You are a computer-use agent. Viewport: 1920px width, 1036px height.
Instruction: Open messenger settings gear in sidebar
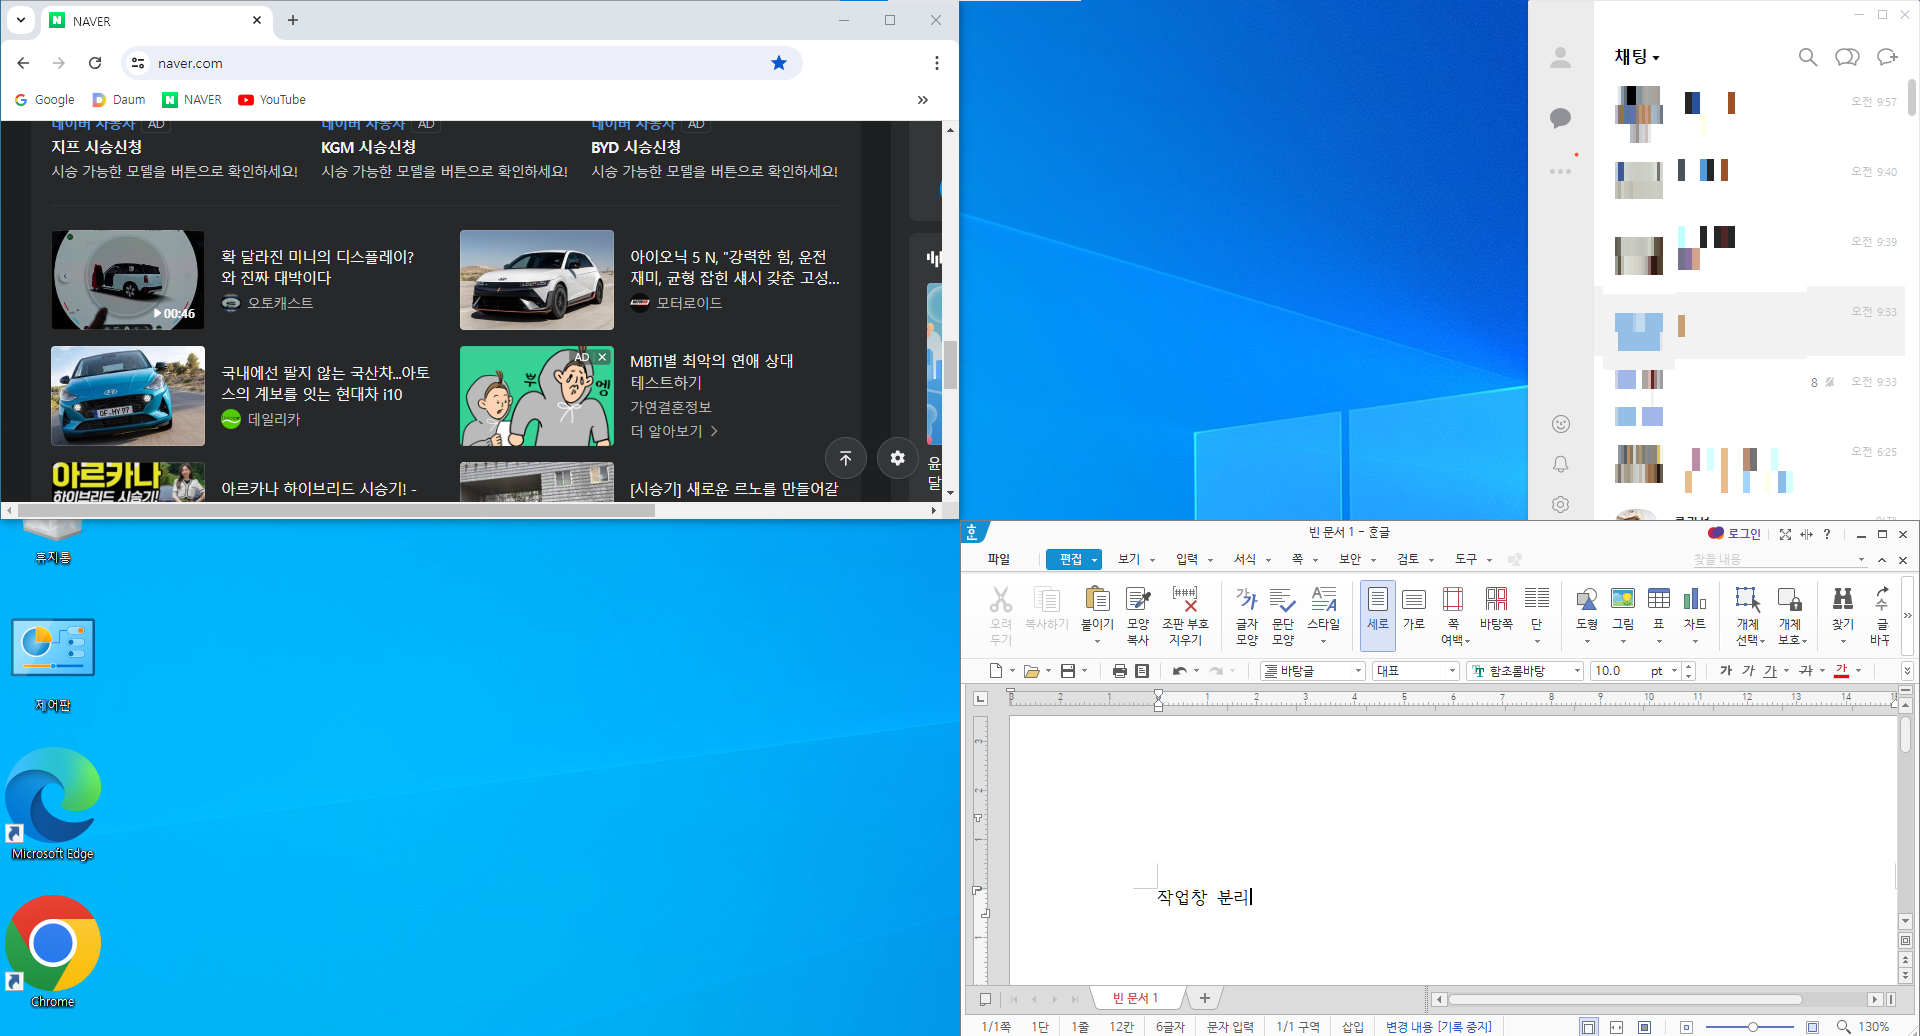click(x=1560, y=505)
